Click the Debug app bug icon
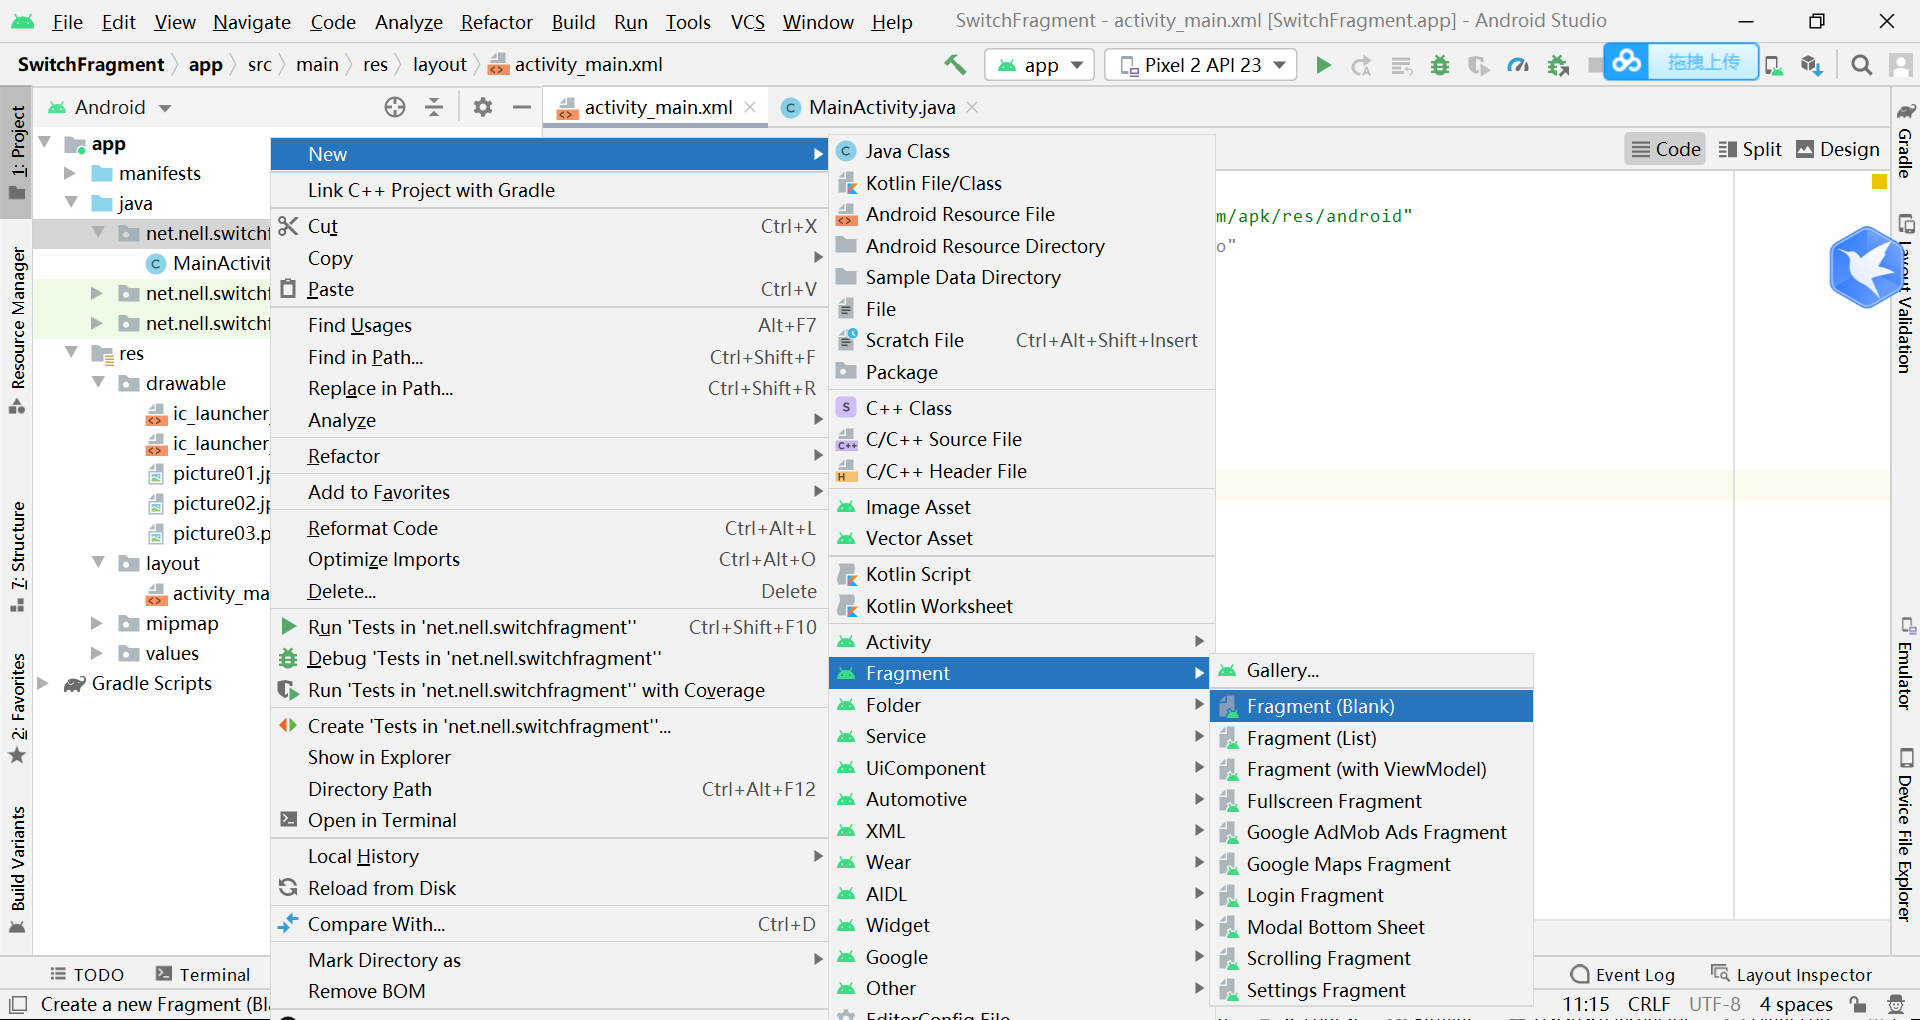This screenshot has height=1020, width=1920. coord(1440,65)
